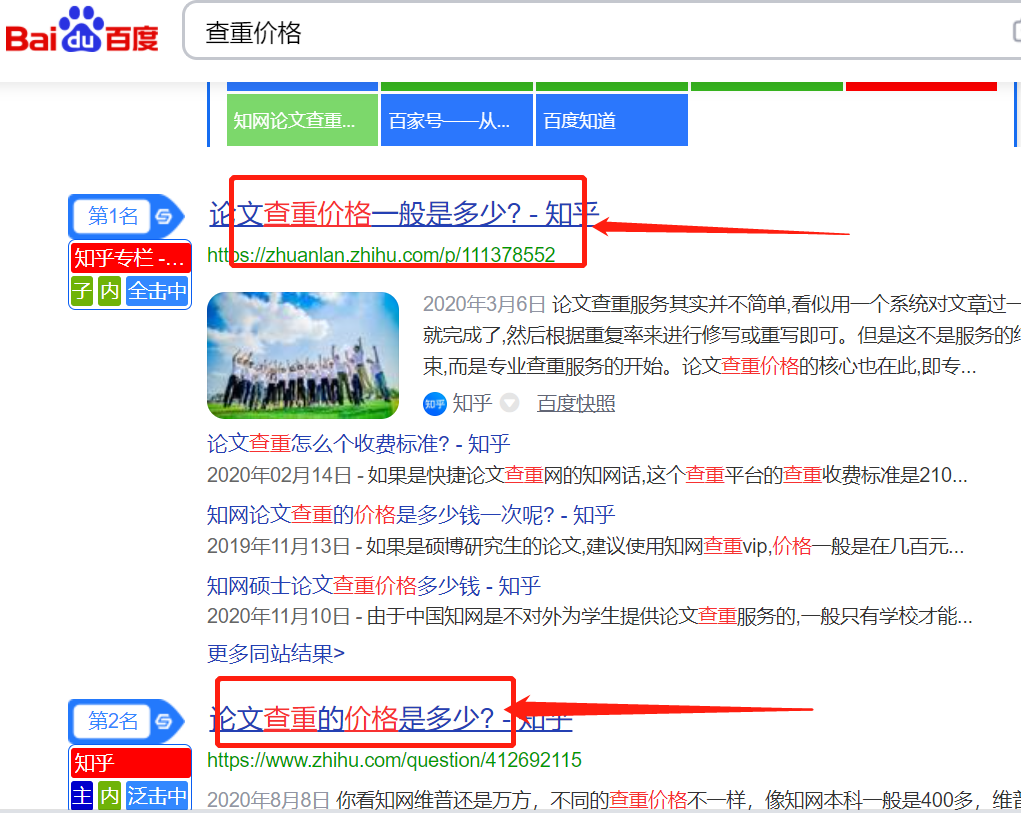Select the 知网论文查重 green block
This screenshot has width=1021, height=813.
coord(302,120)
